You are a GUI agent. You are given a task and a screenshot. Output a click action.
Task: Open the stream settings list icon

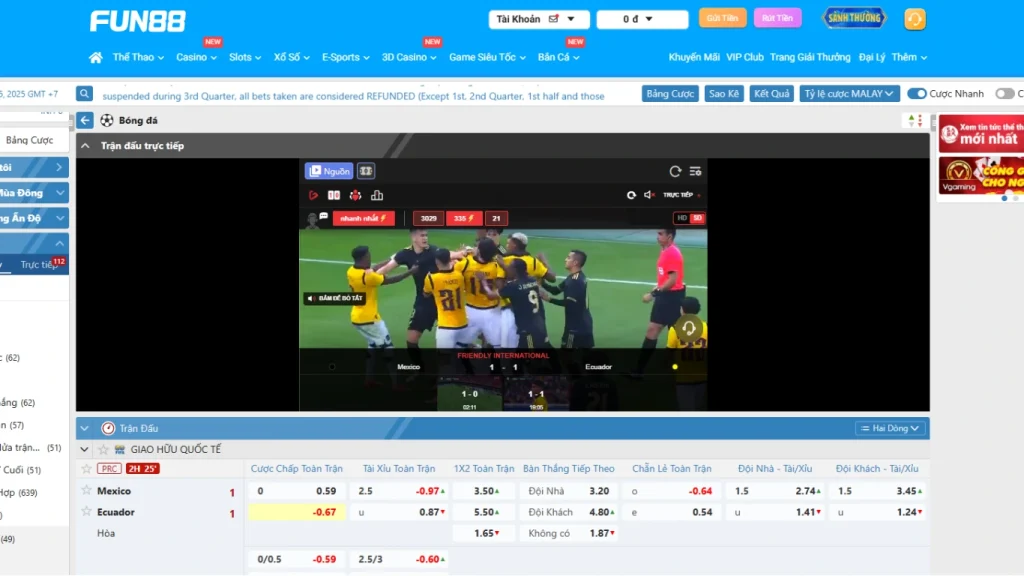pyautogui.click(x=696, y=171)
